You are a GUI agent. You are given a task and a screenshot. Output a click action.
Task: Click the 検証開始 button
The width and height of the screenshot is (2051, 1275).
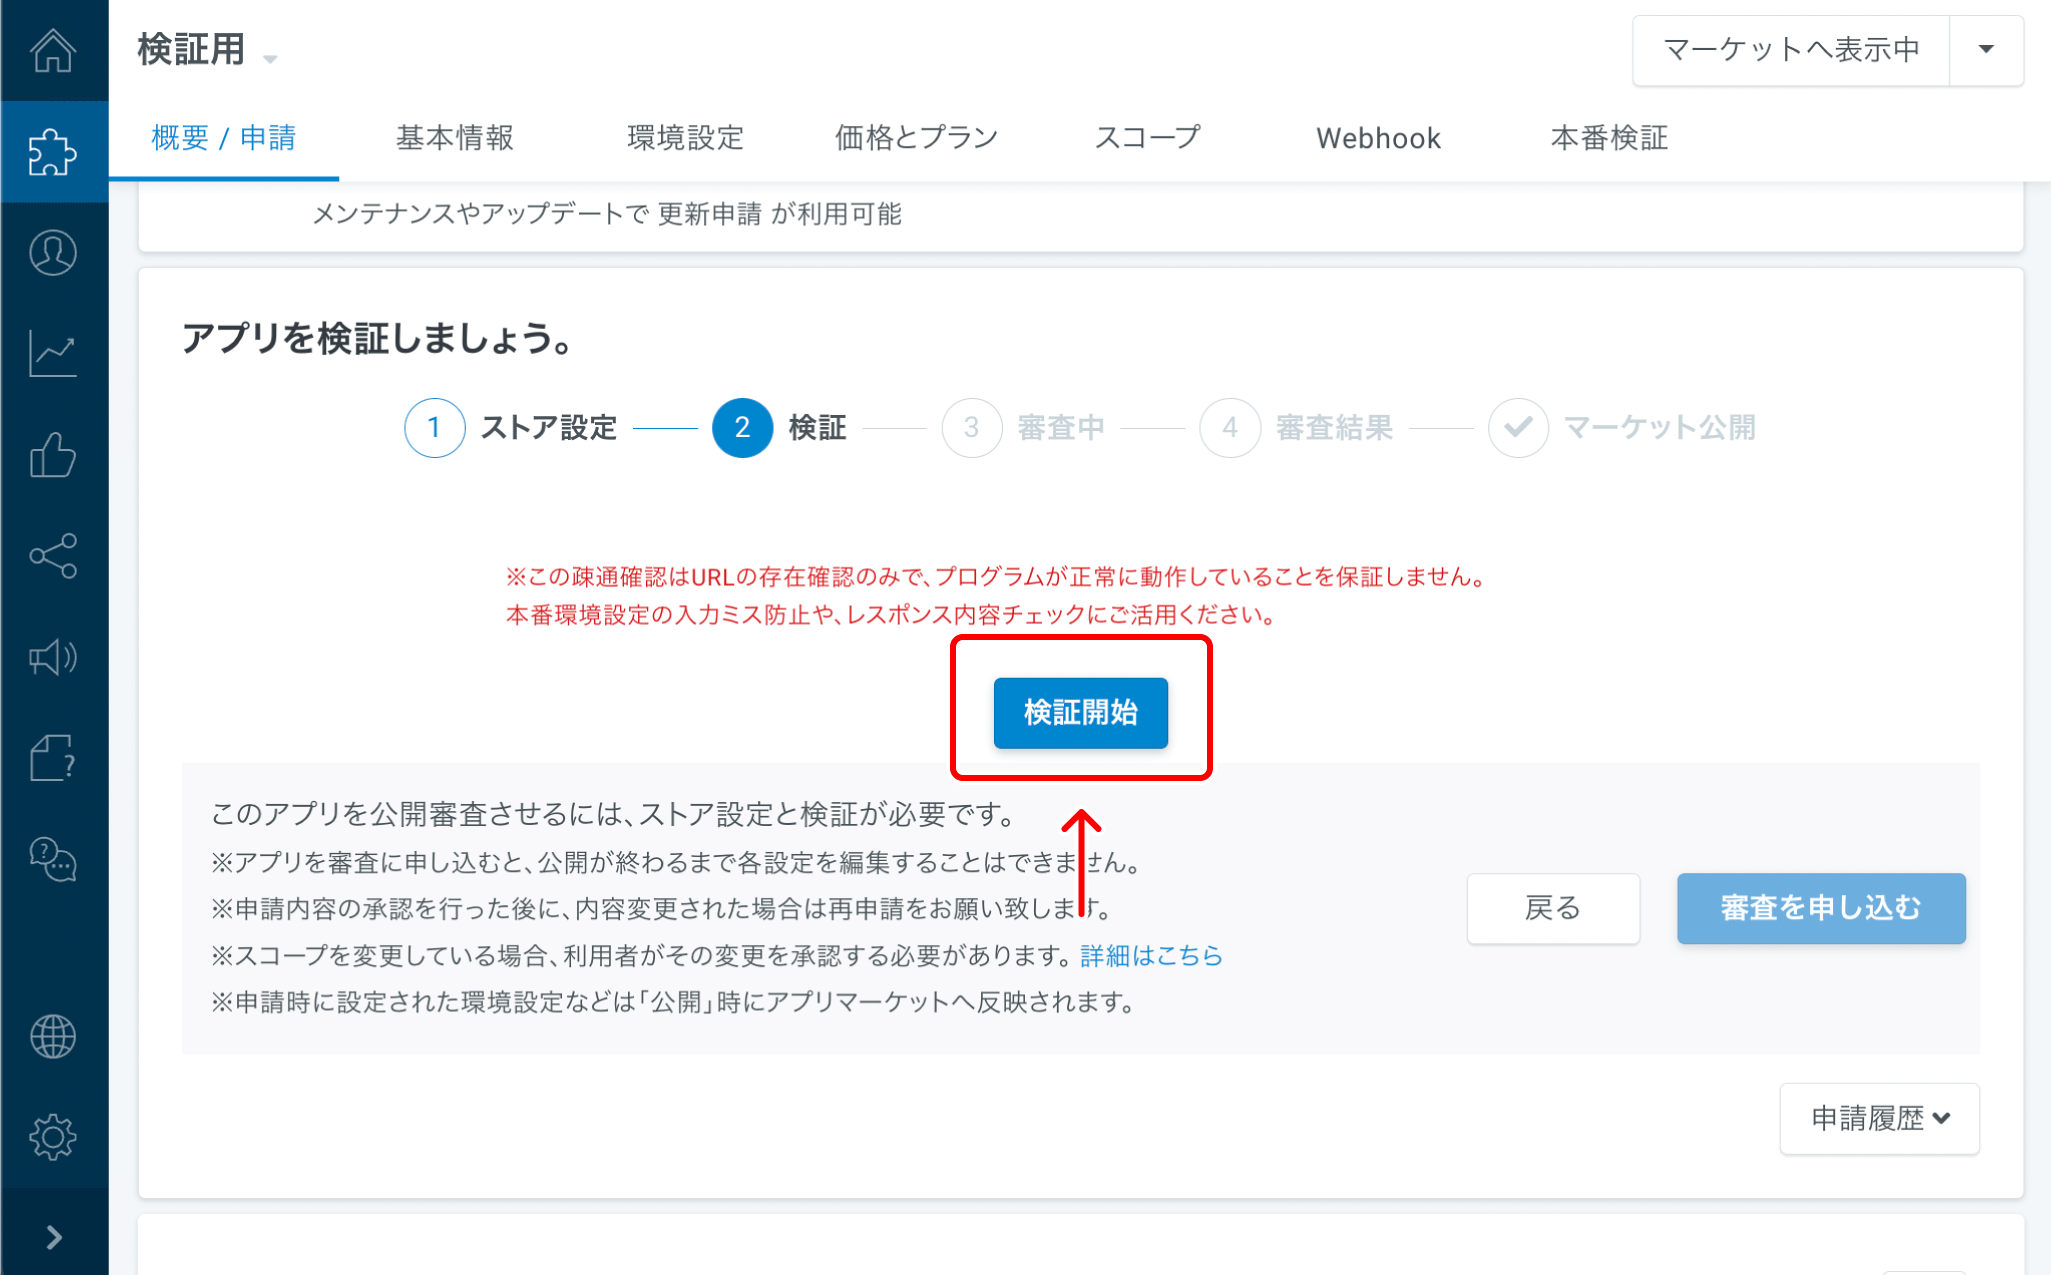point(1080,713)
